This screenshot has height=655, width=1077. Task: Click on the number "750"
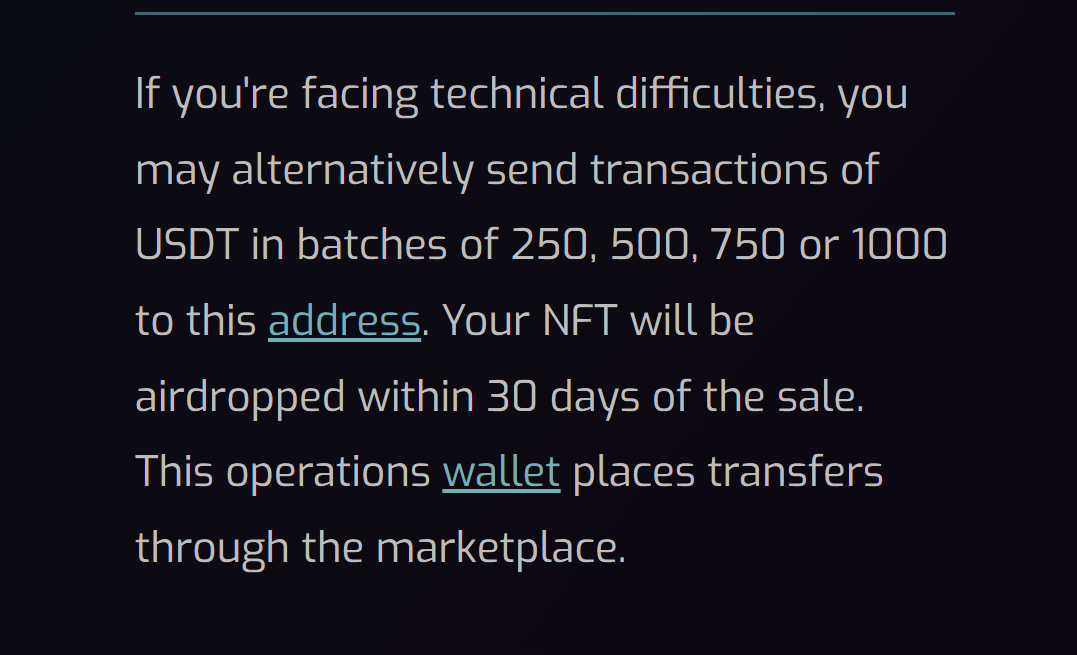[x=747, y=244]
